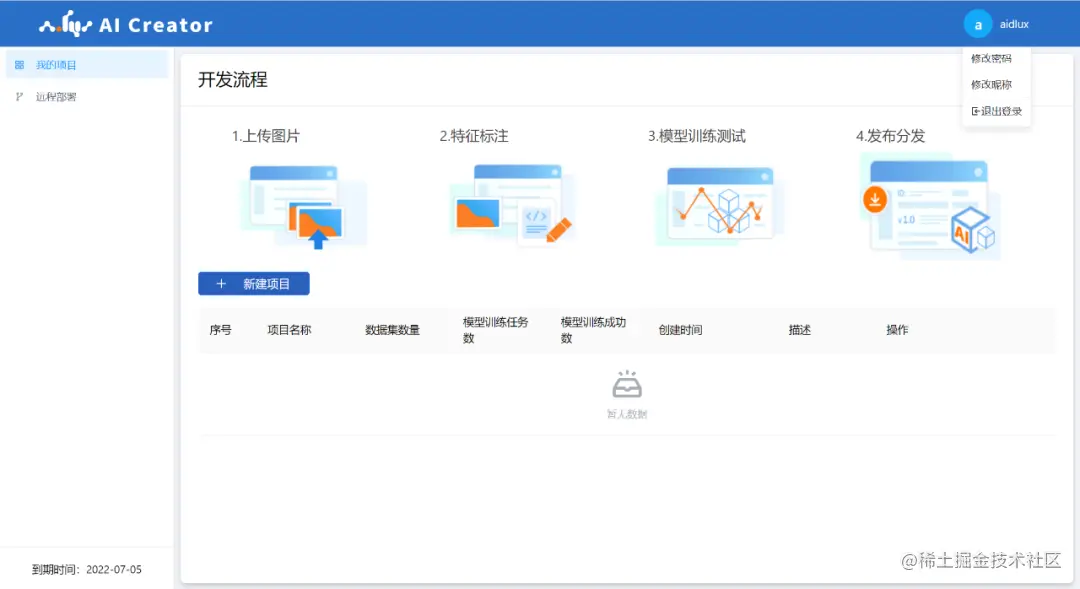
Task: Click the aidlux username text
Action: (1013, 24)
